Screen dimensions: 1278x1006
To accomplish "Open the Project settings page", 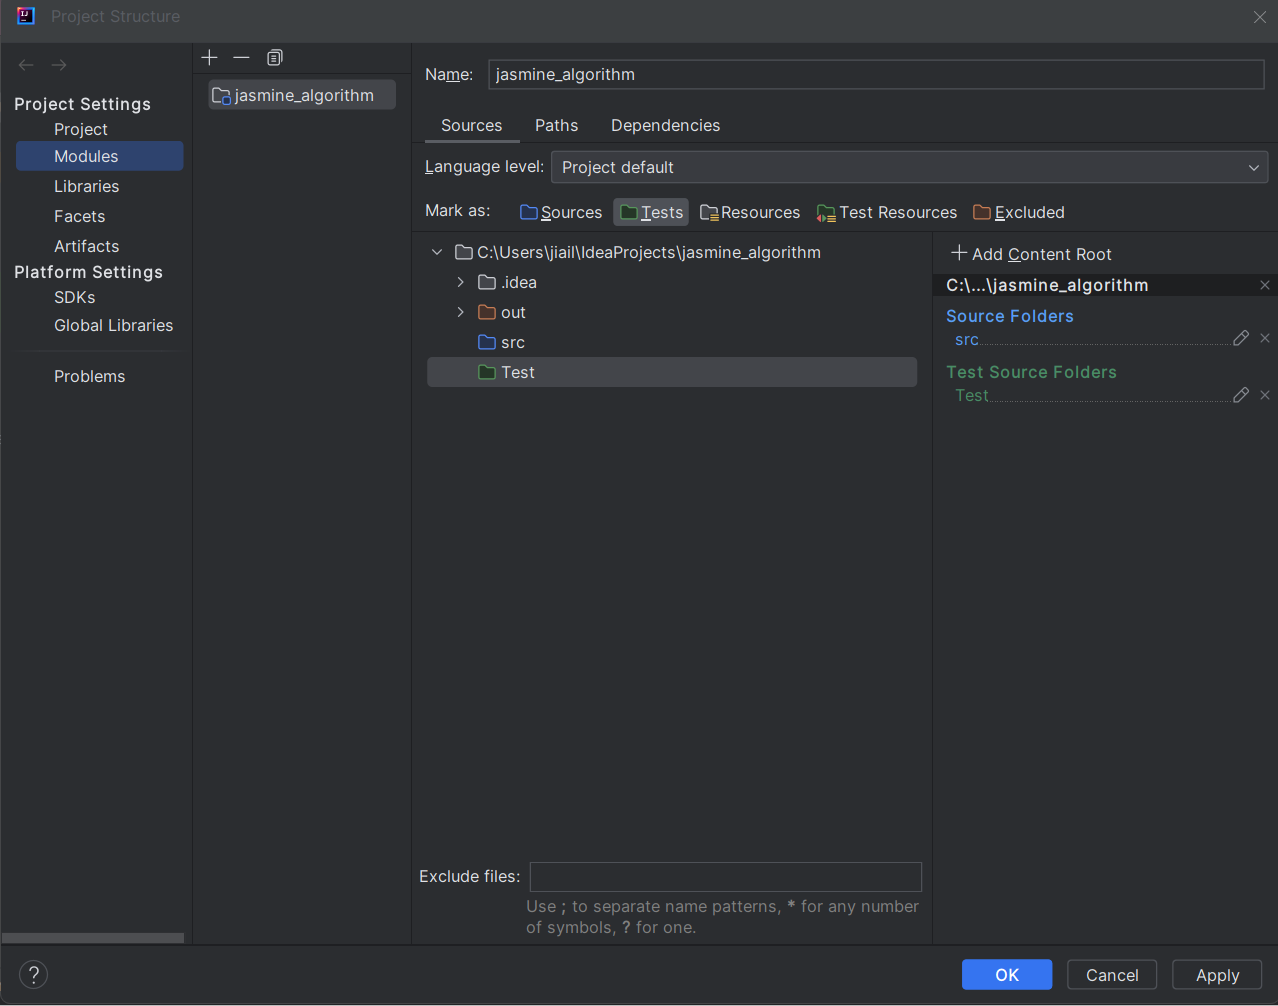I will 81,129.
